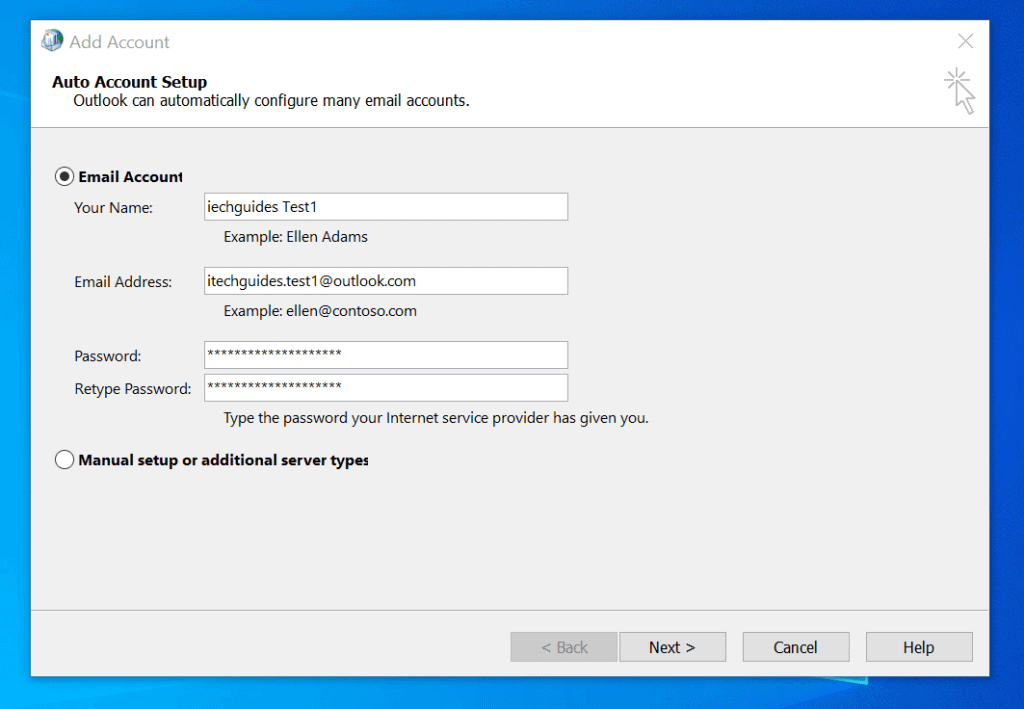Click the 'Your Name:' label
This screenshot has width=1024, height=709.
[x=114, y=208]
